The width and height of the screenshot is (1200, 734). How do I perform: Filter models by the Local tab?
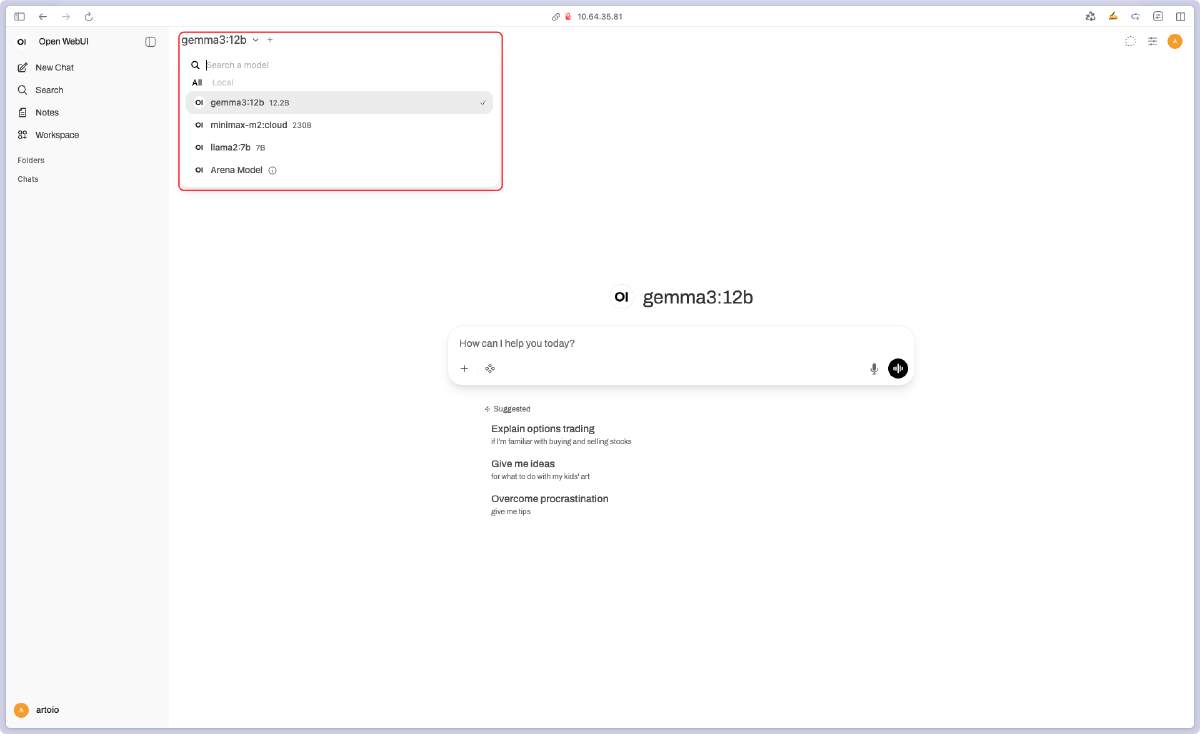point(223,82)
